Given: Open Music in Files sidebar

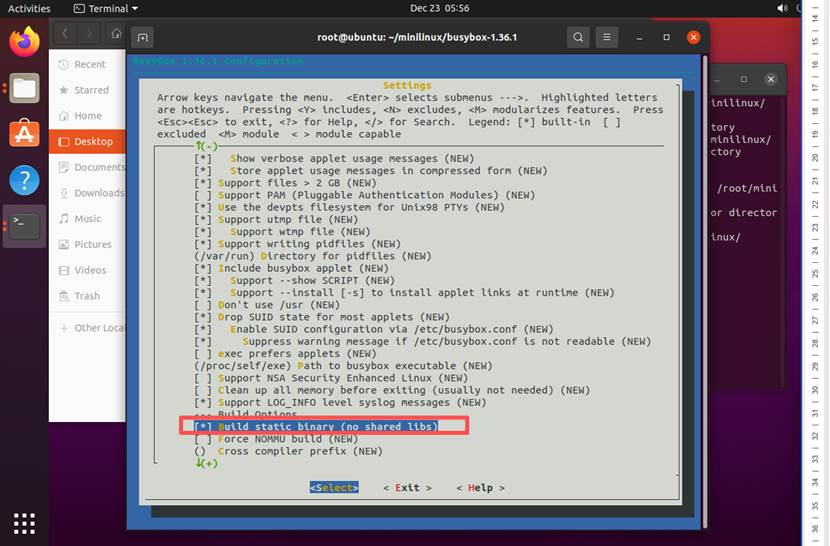Looking at the screenshot, I should click(x=87, y=218).
